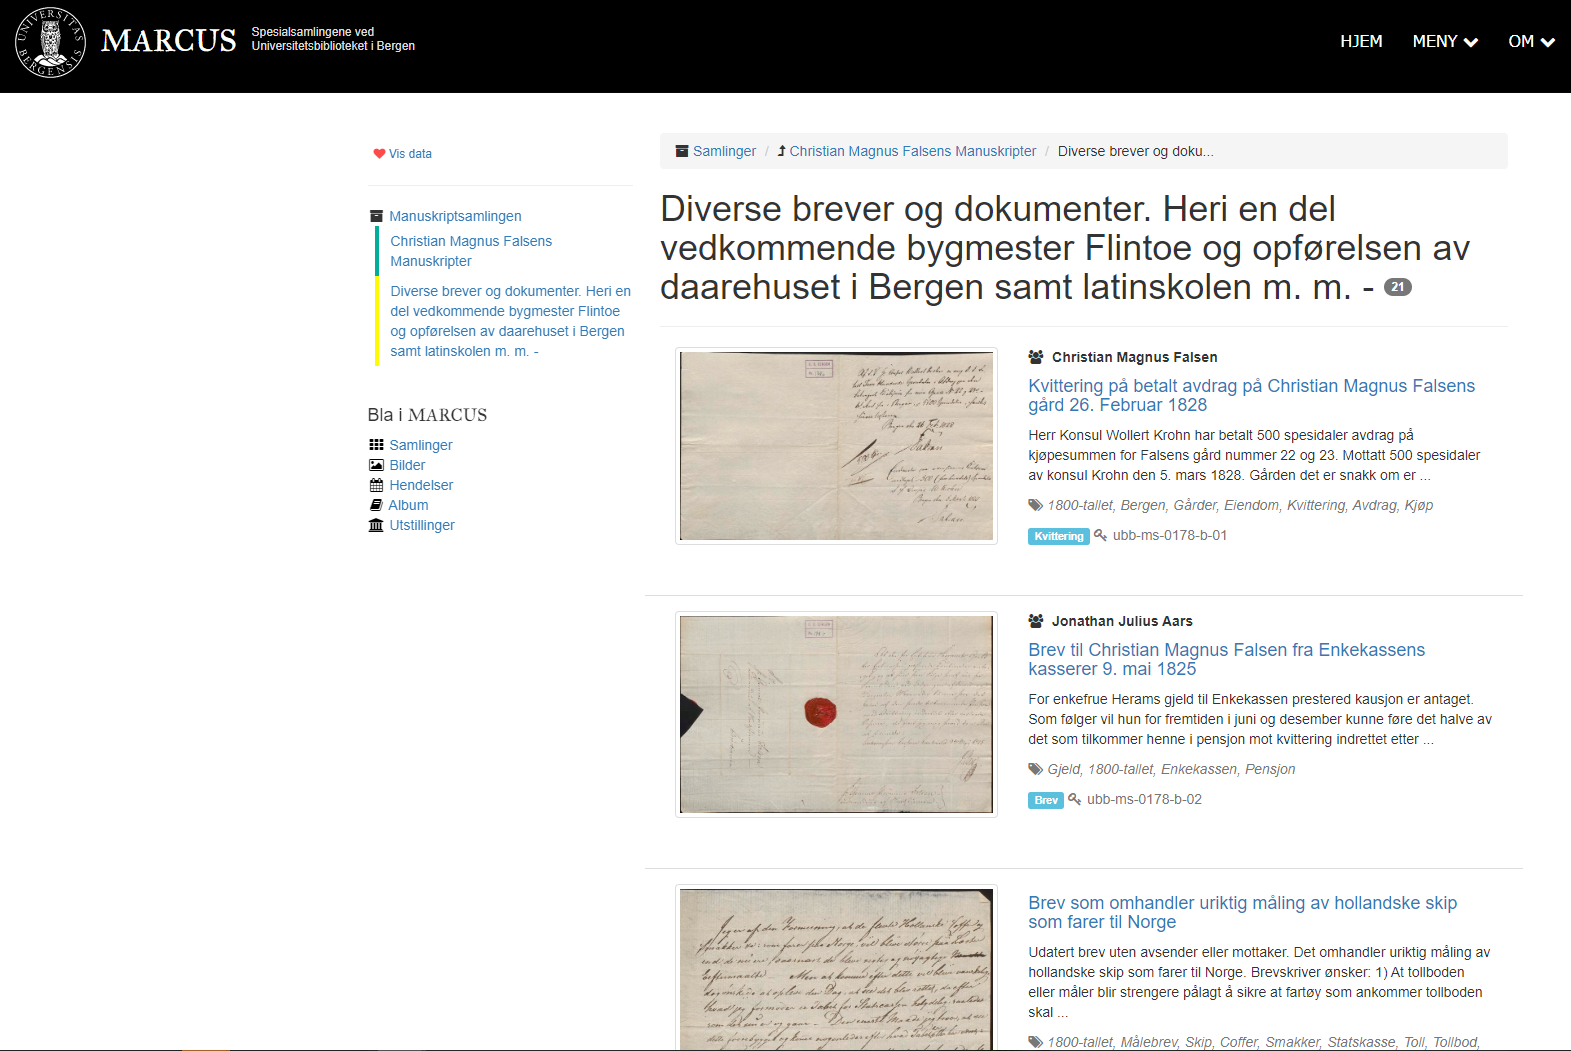Open thumbnail of handwritten hollandske skip letter
1571x1051 pixels.
[836, 968]
